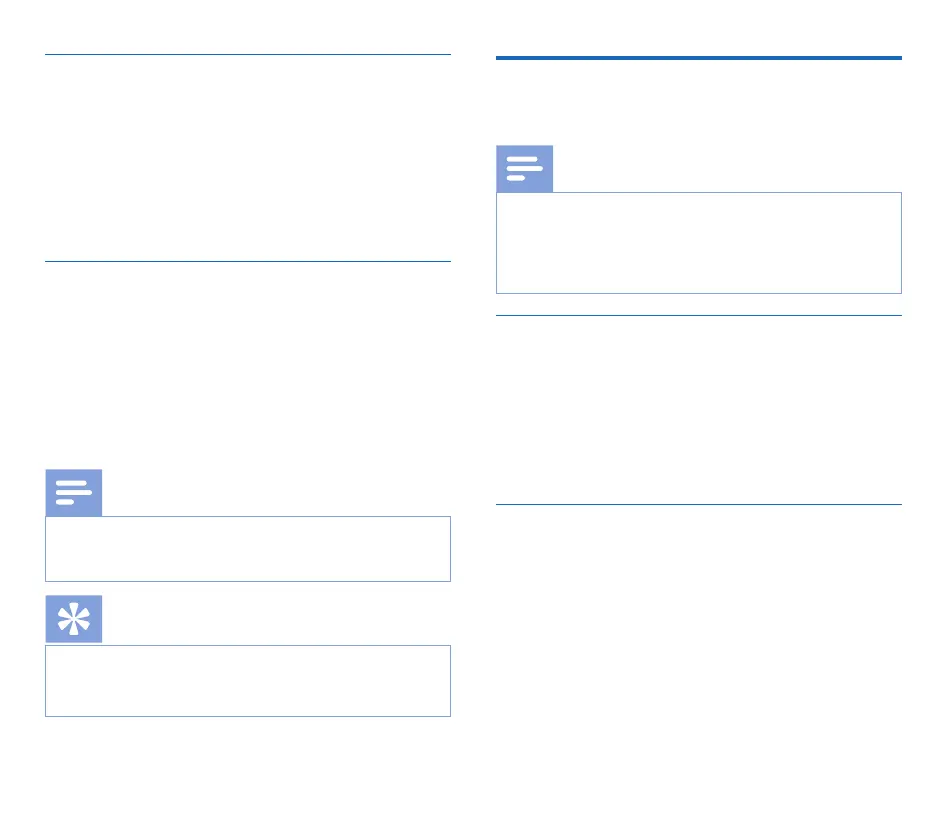Click inside the empty box under the asterisk icon
The width and height of the screenshot is (947, 839).
click(x=247, y=681)
